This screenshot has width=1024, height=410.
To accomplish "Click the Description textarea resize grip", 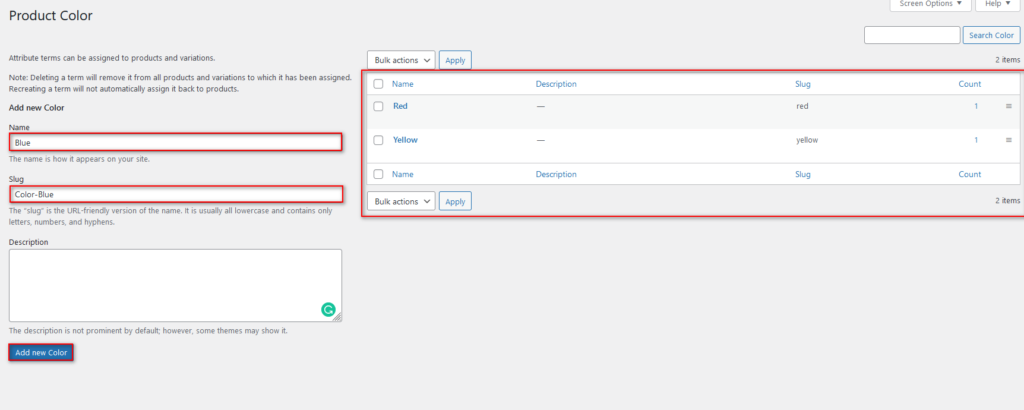I will [337, 317].
